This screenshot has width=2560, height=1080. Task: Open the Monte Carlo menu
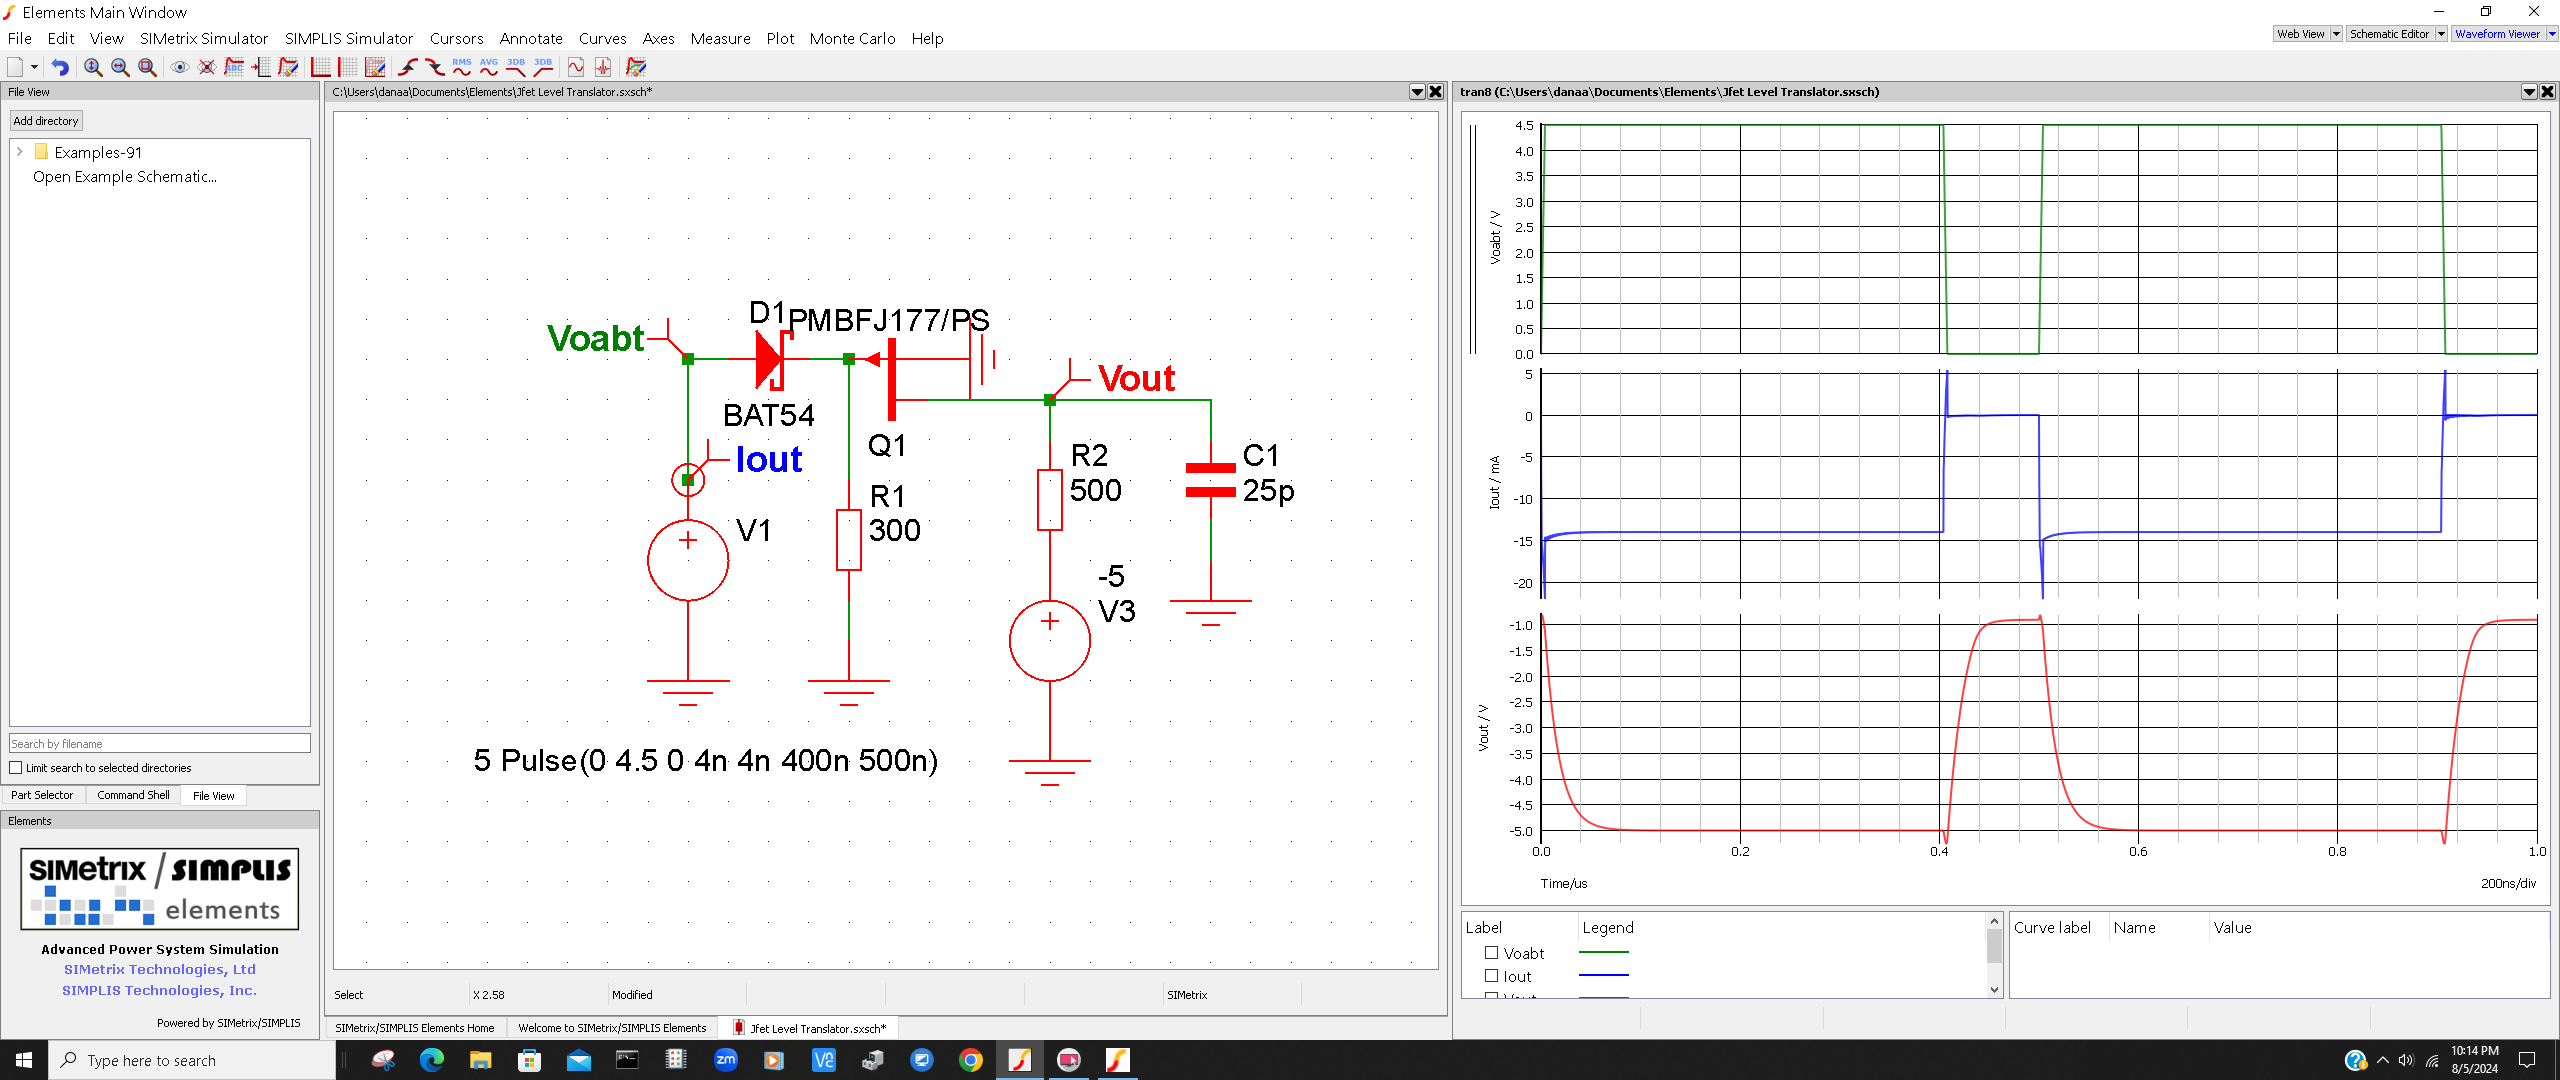[x=853, y=38]
